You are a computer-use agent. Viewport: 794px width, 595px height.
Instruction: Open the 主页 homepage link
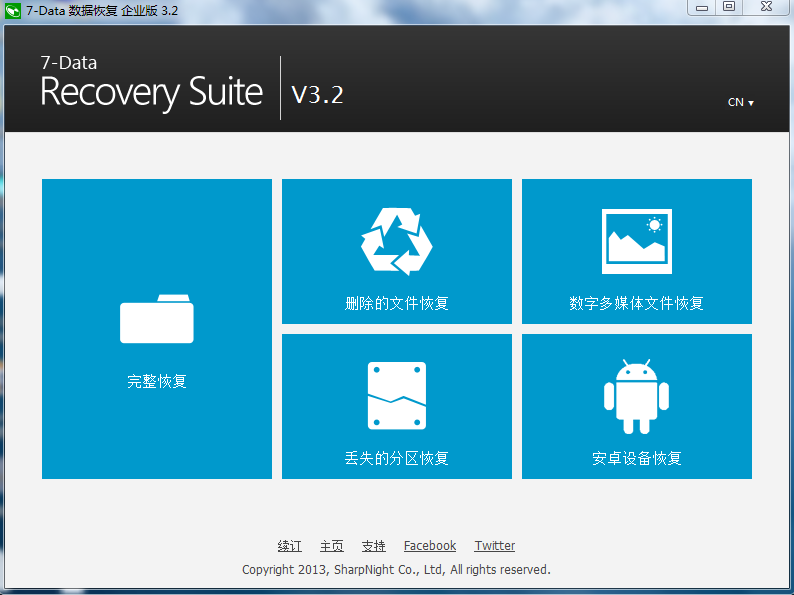(x=332, y=546)
